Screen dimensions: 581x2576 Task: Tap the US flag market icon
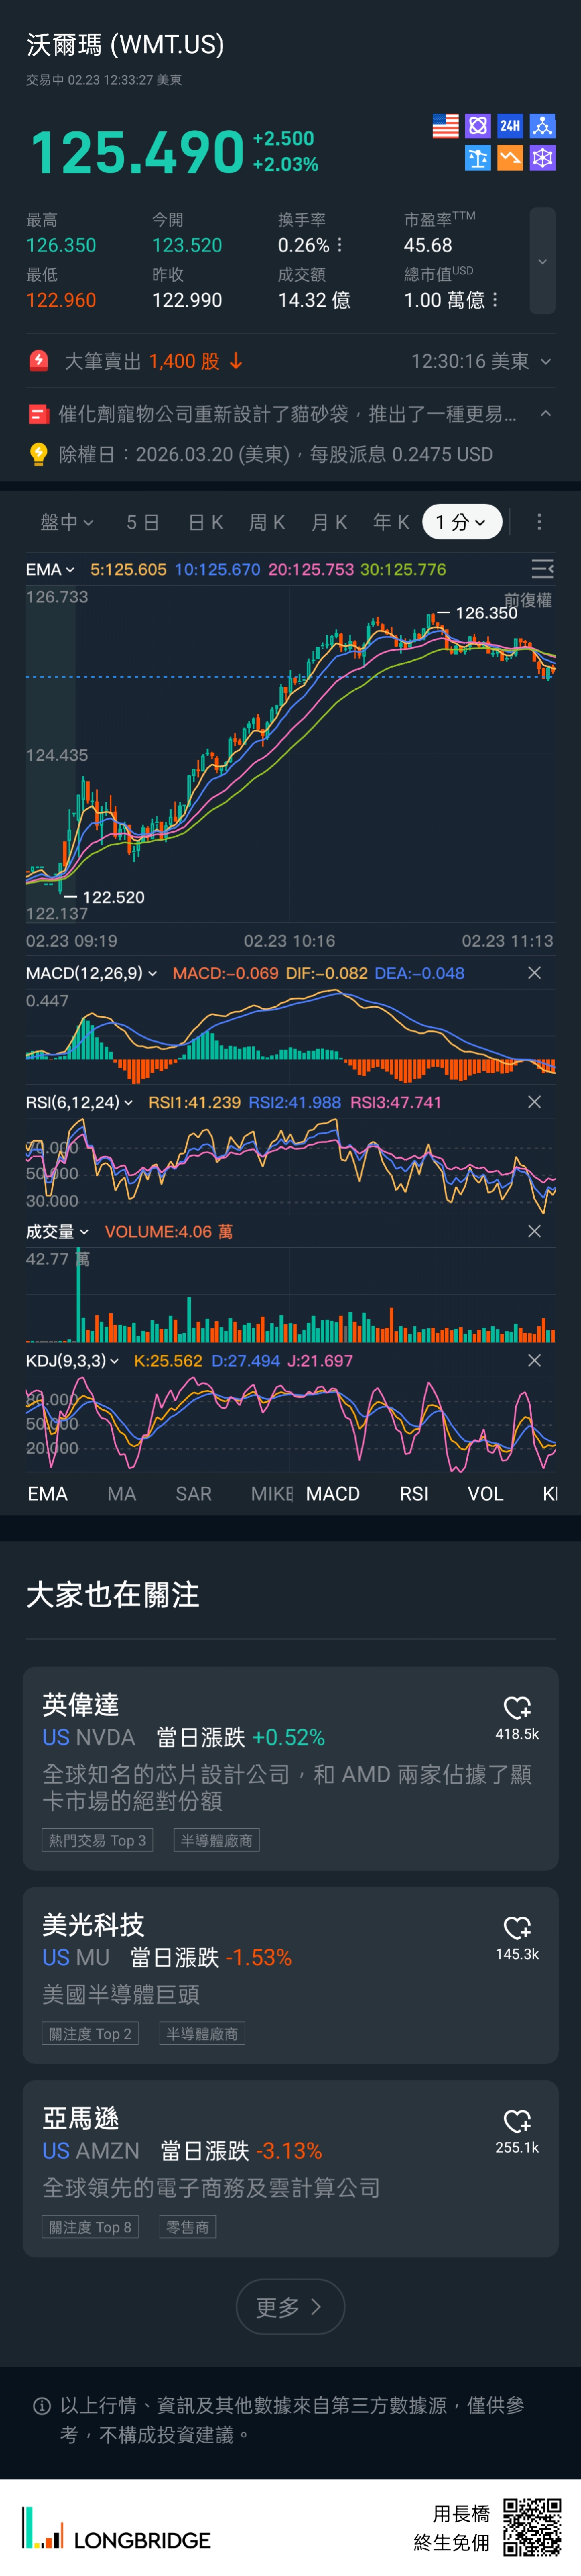pyautogui.click(x=445, y=126)
